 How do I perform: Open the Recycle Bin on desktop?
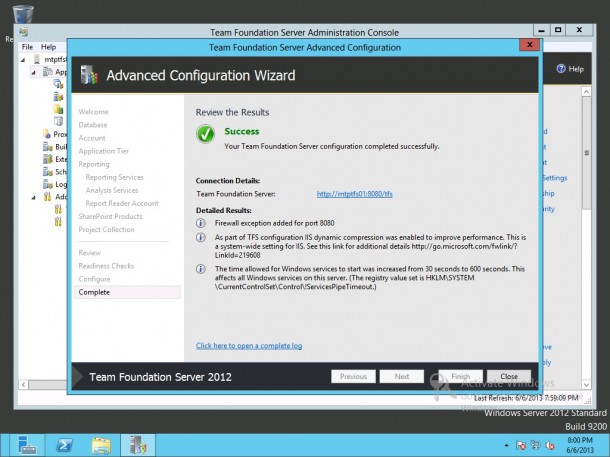coord(23,14)
